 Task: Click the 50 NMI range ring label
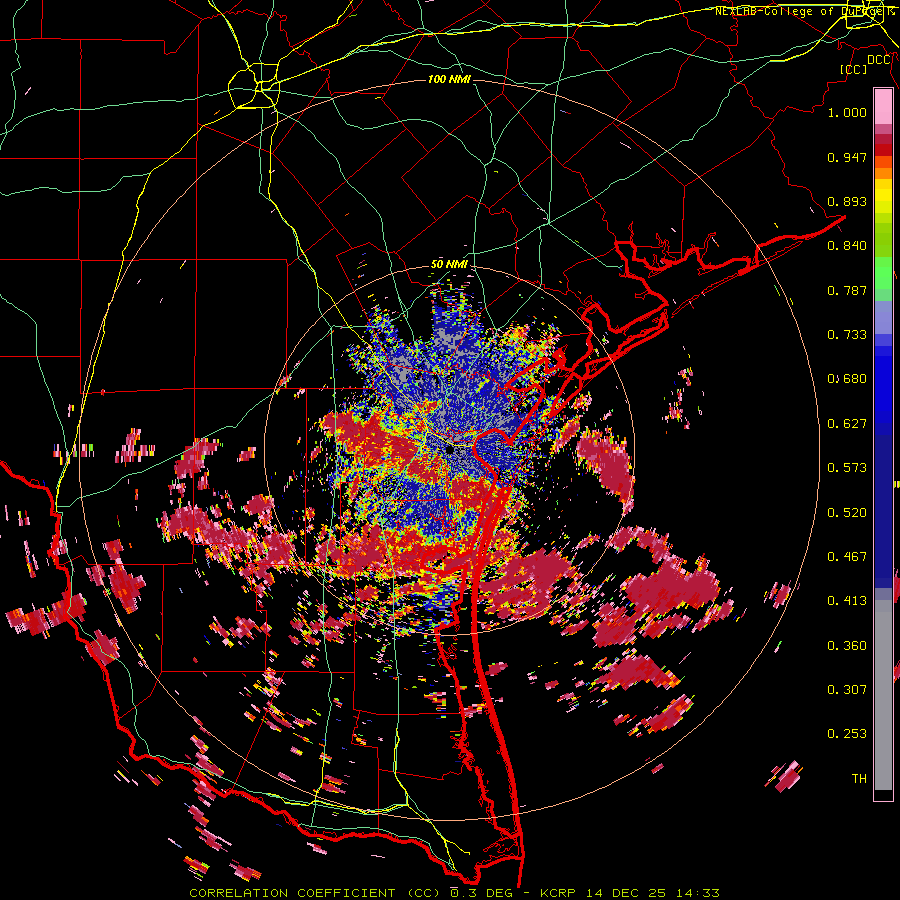tap(449, 265)
